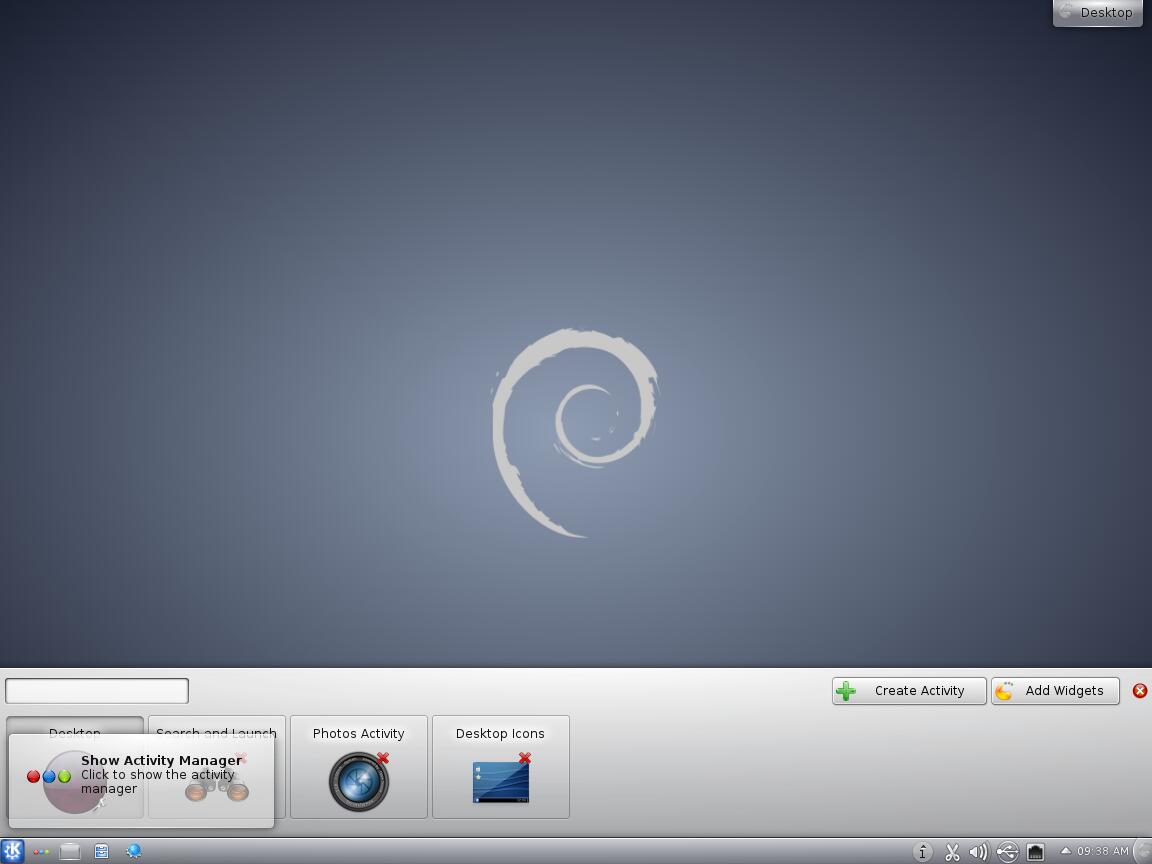The image size is (1152, 864).
Task: Open the notifications info tray icon
Action: pos(923,852)
